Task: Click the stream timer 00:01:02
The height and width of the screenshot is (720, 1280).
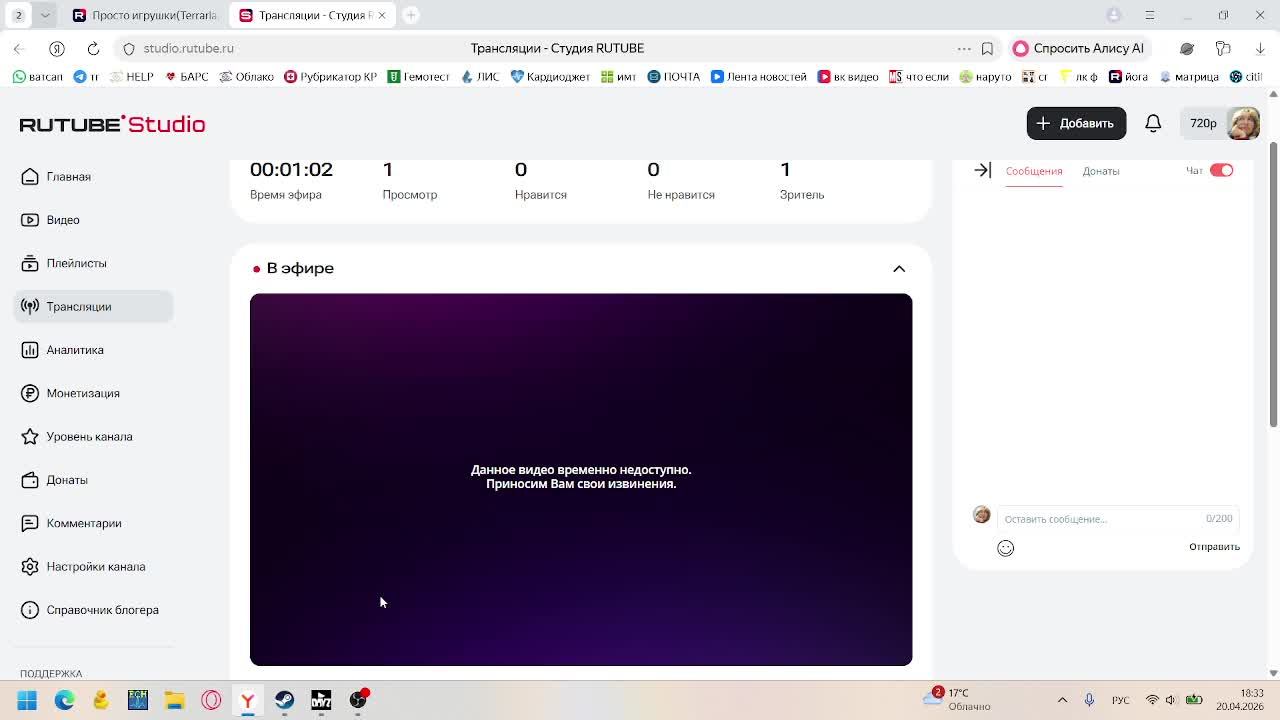Action: tap(291, 169)
